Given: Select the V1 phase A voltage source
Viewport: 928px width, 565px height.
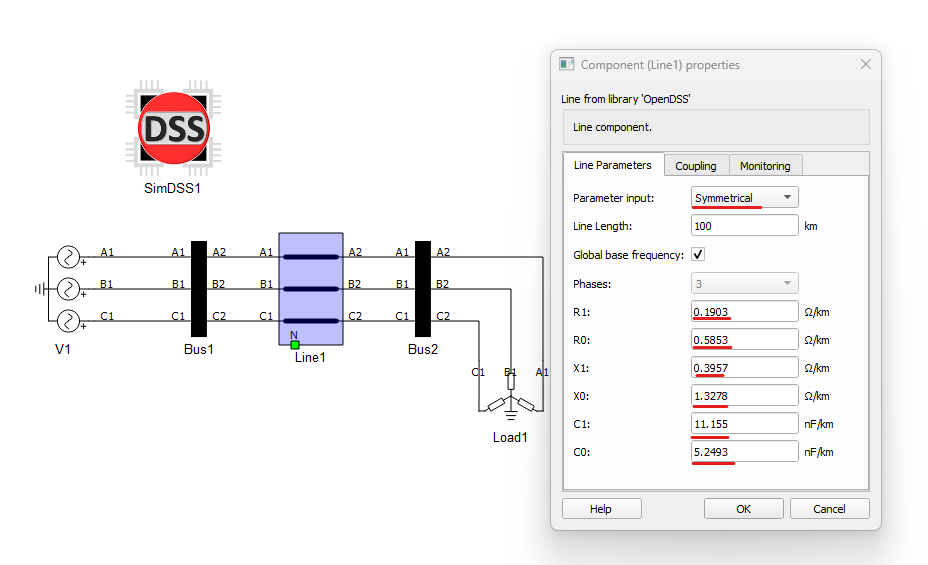Looking at the screenshot, I should tap(68, 257).
